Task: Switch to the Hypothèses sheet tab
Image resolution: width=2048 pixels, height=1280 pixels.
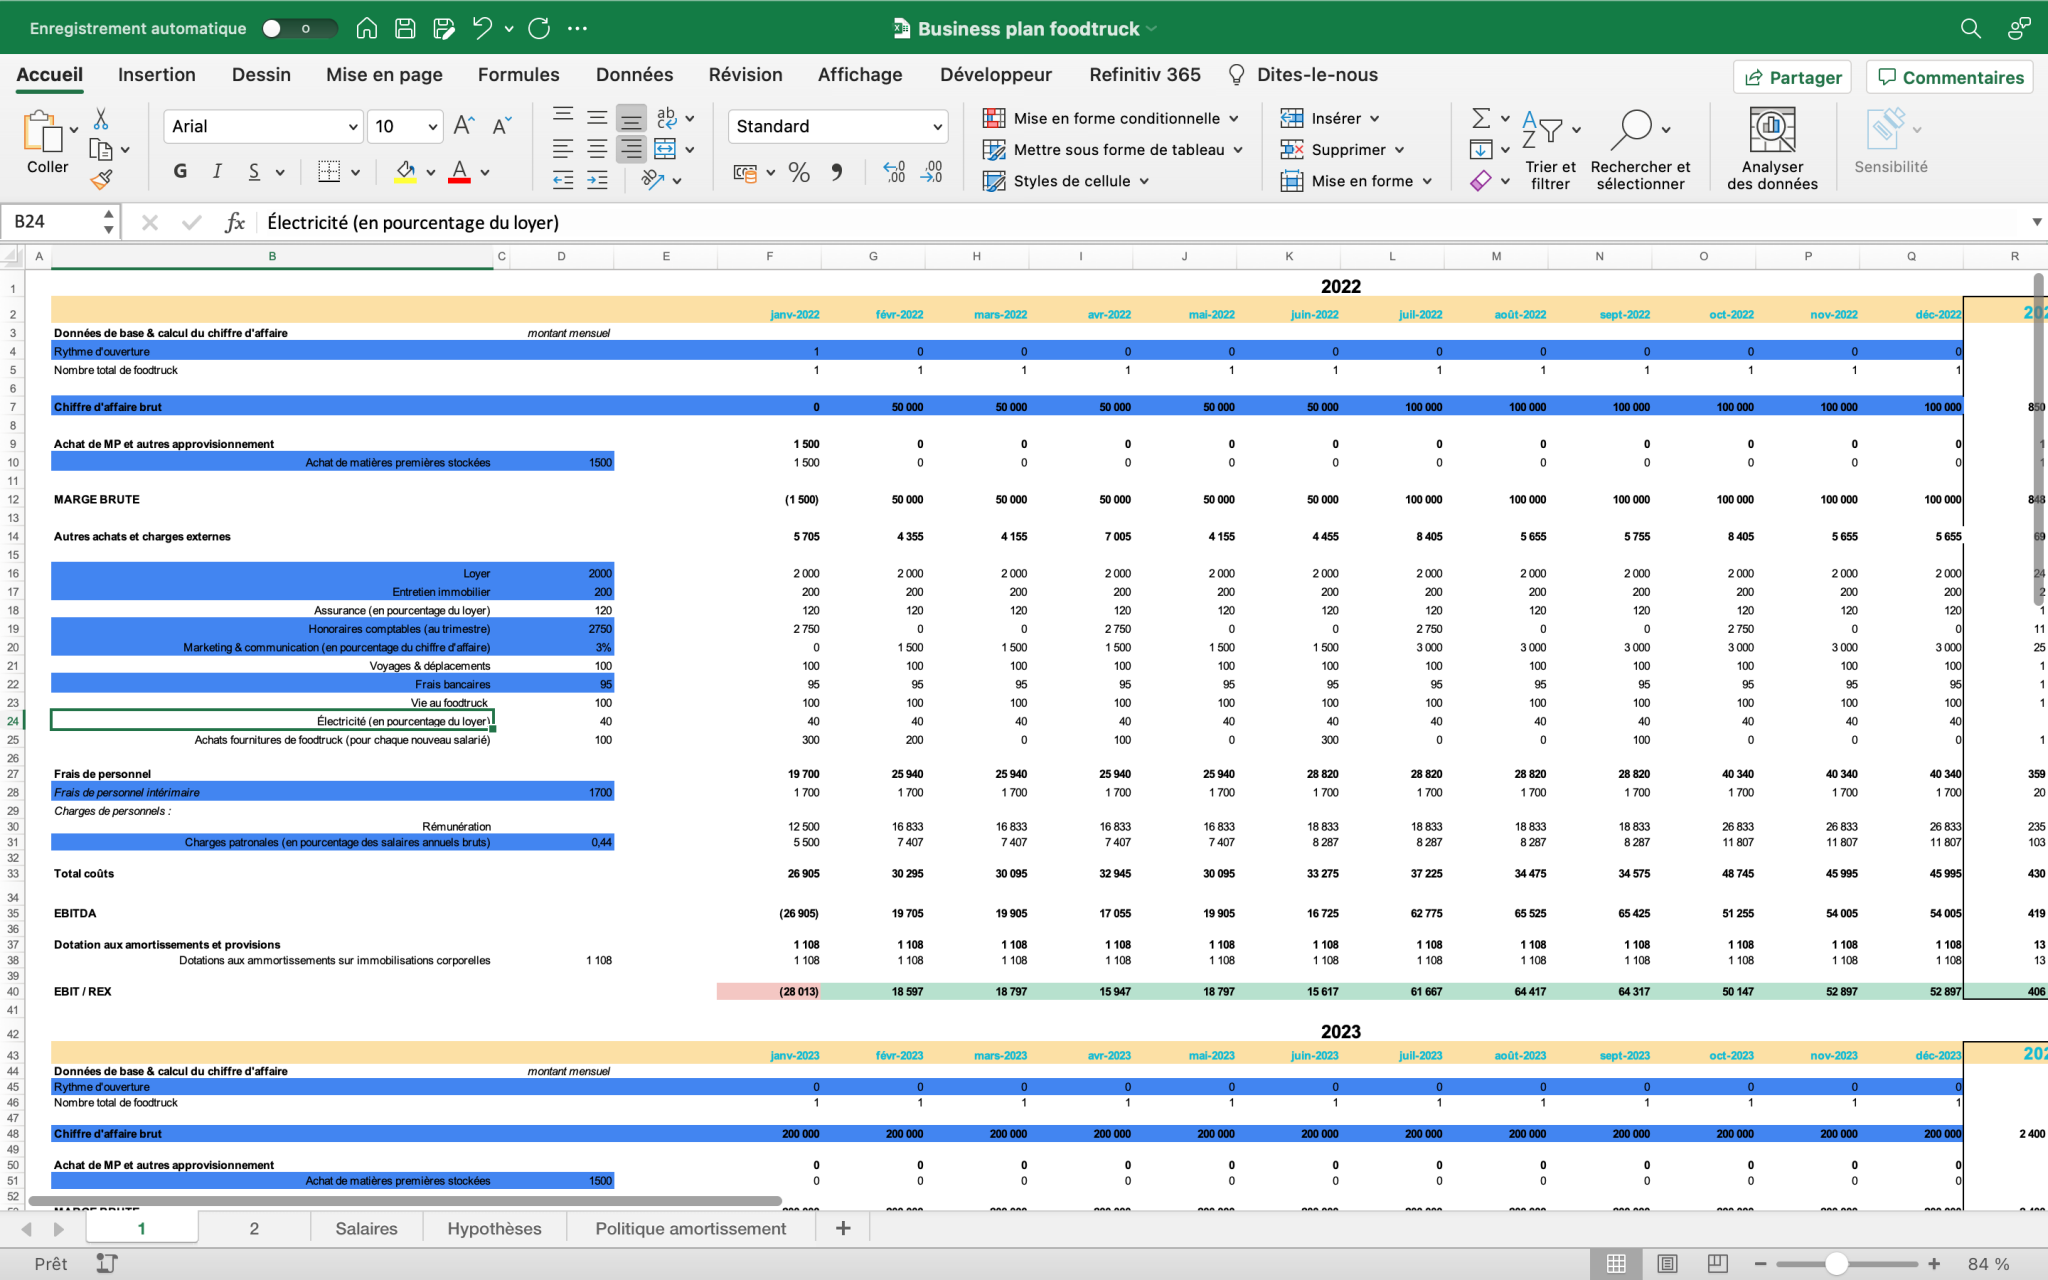Action: (x=494, y=1228)
